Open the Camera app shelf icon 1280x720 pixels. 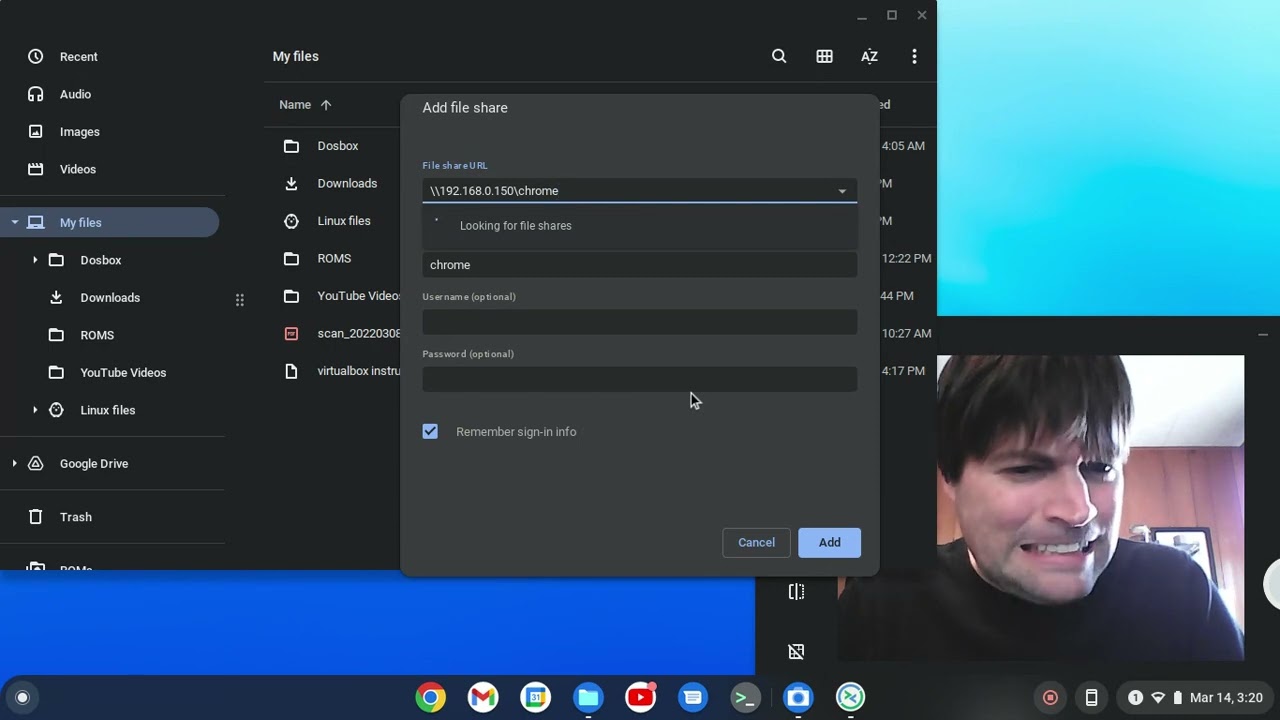(798, 697)
